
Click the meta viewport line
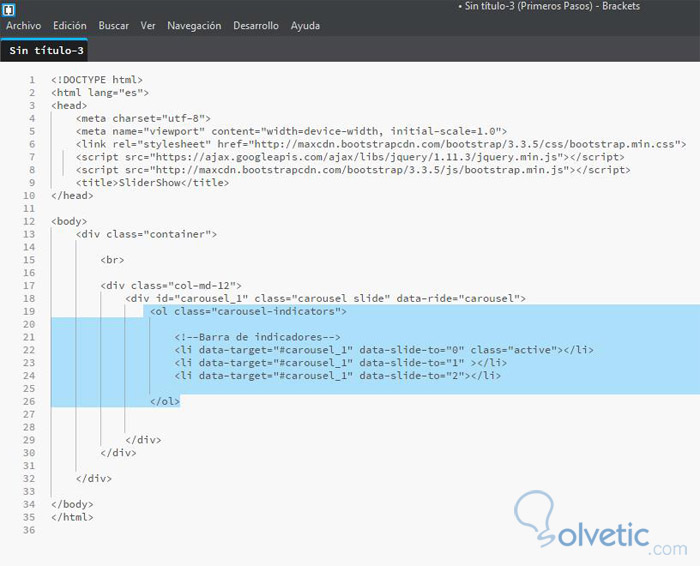click(292, 131)
